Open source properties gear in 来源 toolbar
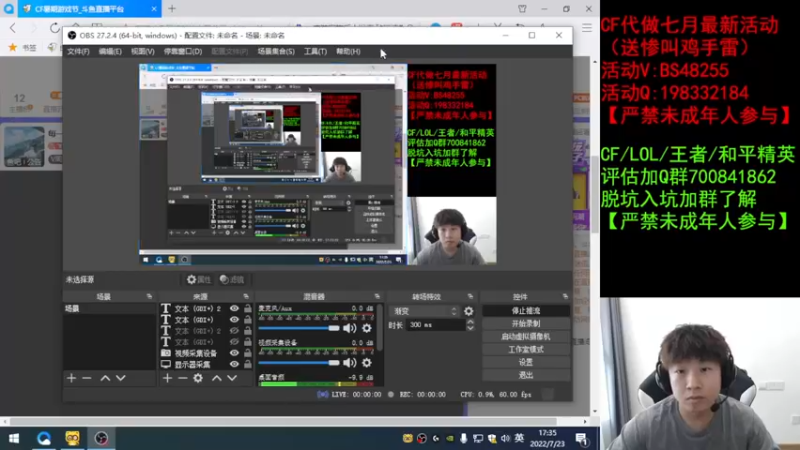This screenshot has width=800, height=450. point(198,378)
